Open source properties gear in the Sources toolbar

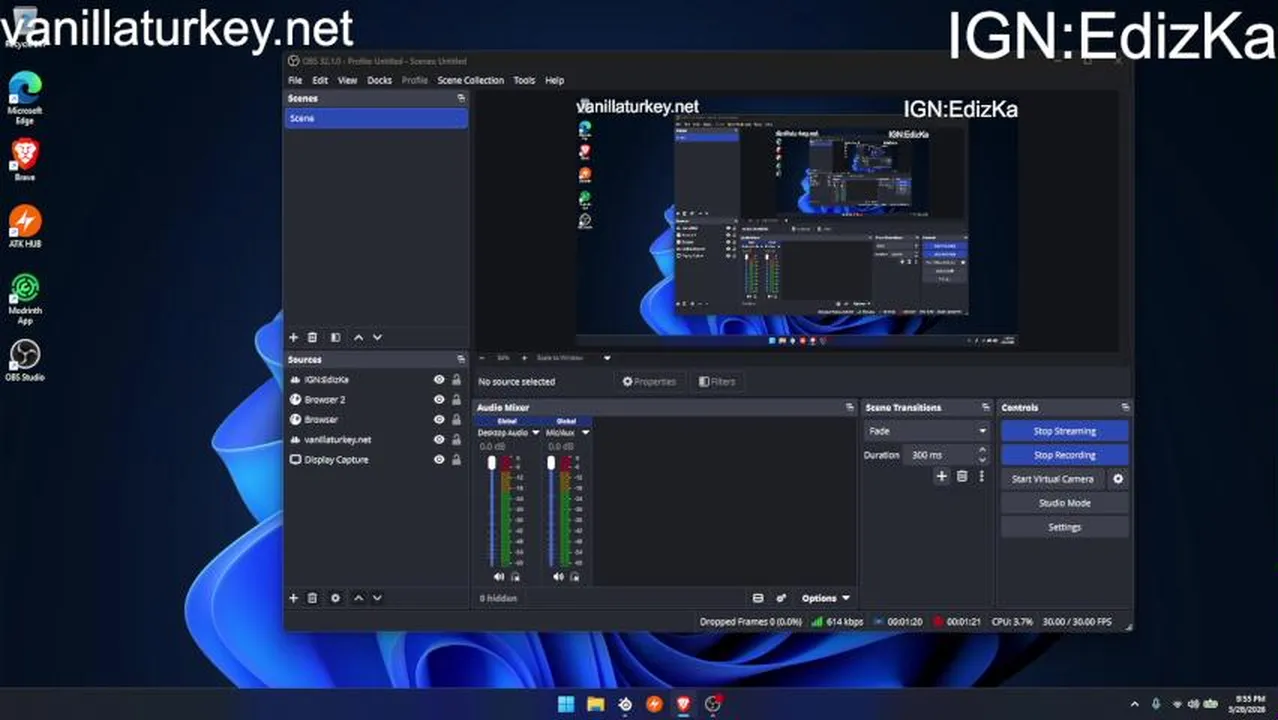335,598
